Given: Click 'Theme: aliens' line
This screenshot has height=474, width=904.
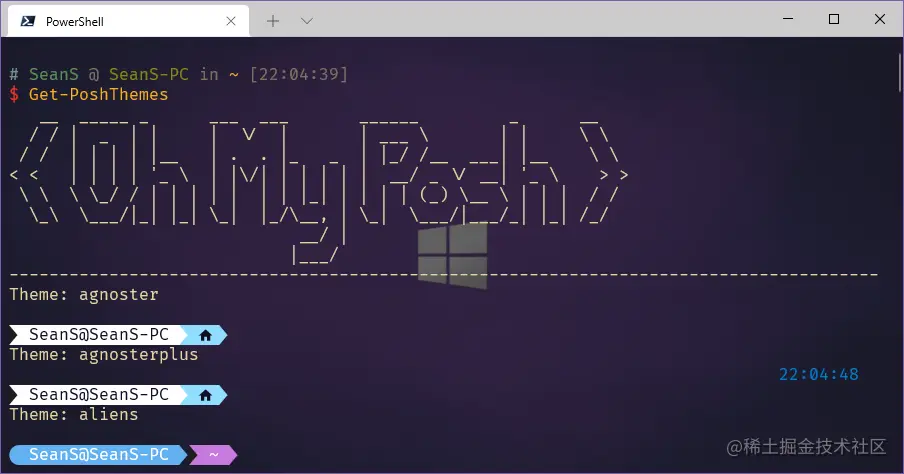Looking at the screenshot, I should (x=74, y=415).
